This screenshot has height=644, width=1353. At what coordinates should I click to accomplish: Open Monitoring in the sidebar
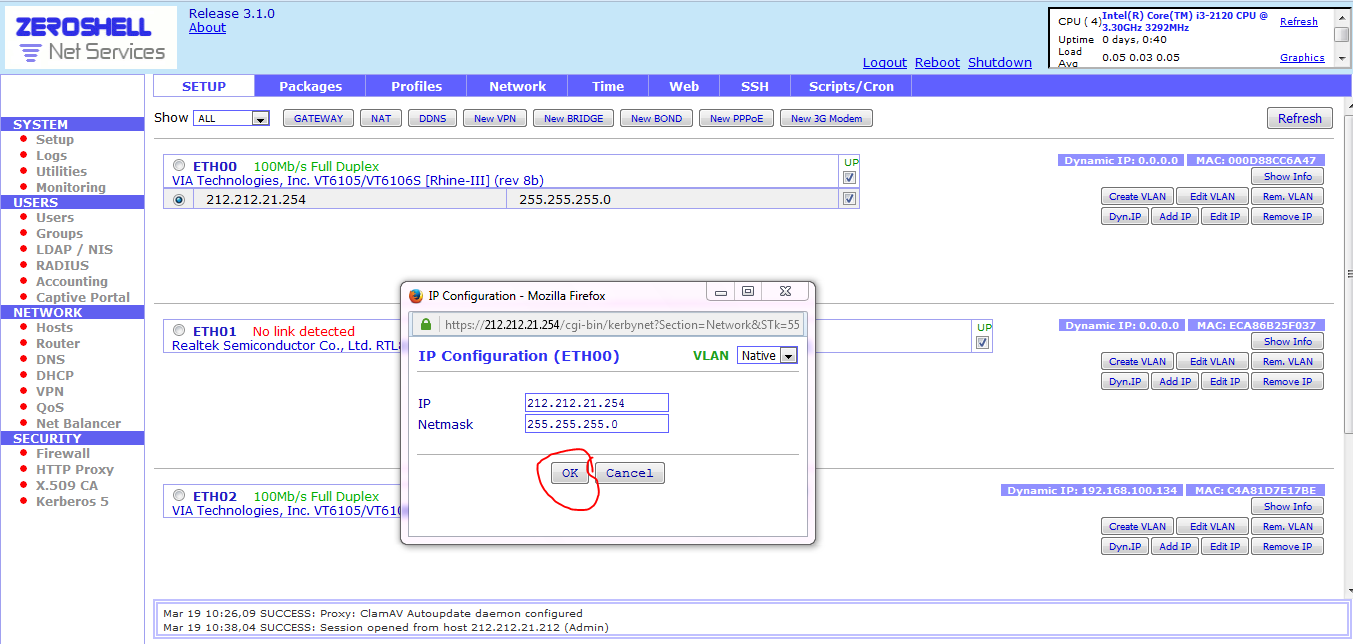[70, 187]
